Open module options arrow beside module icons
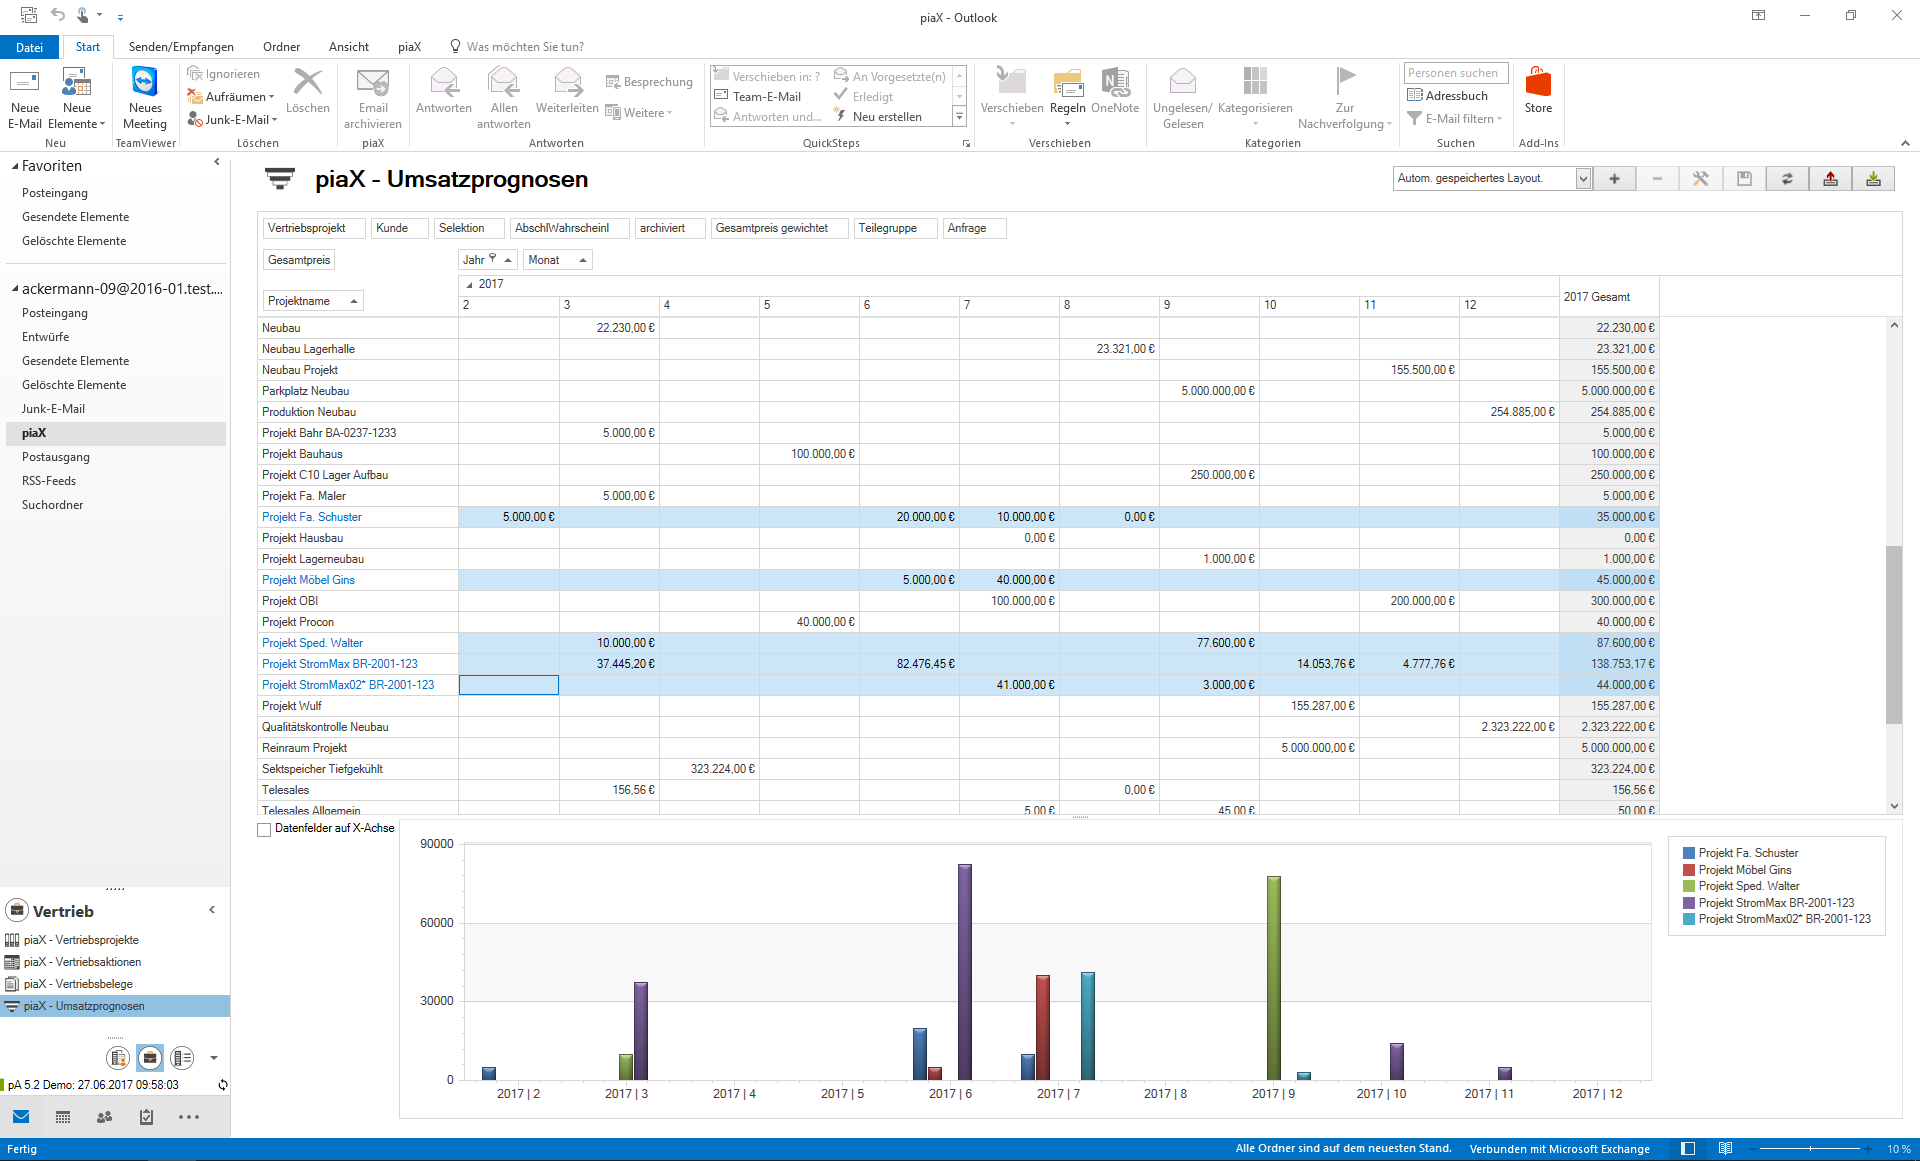This screenshot has width=1920, height=1161. [x=213, y=1058]
